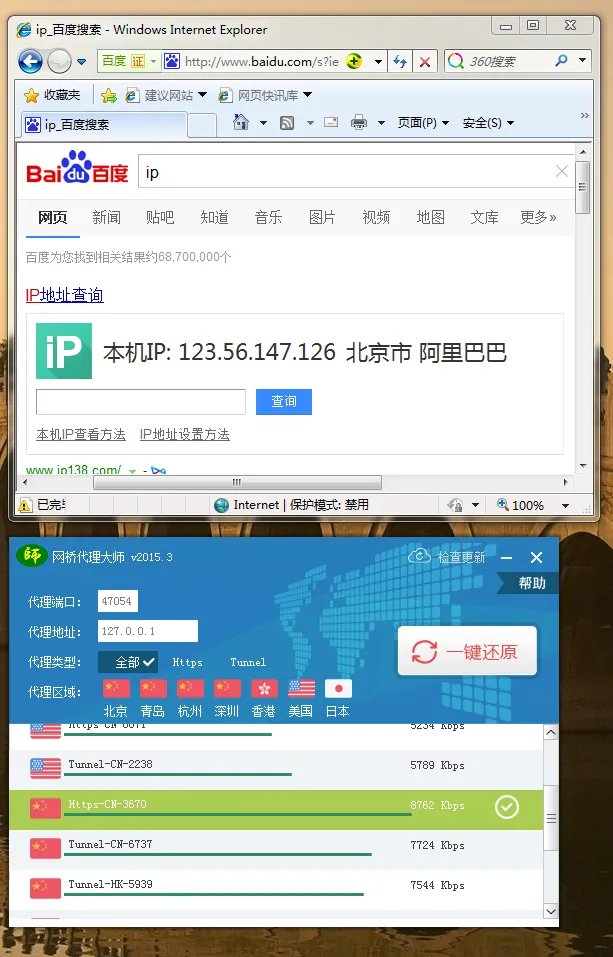Open the IP地址设置方法 link
The image size is (613, 957).
[184, 435]
